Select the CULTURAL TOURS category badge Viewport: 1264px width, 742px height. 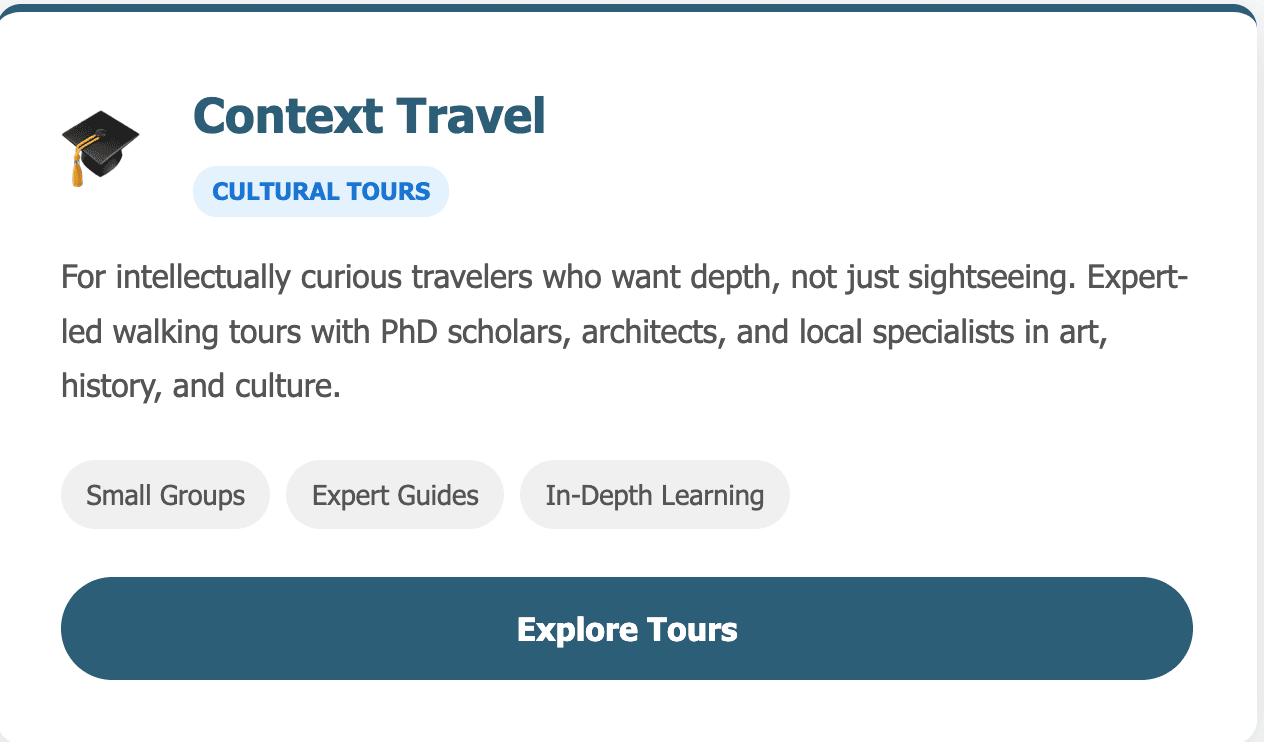click(x=321, y=191)
